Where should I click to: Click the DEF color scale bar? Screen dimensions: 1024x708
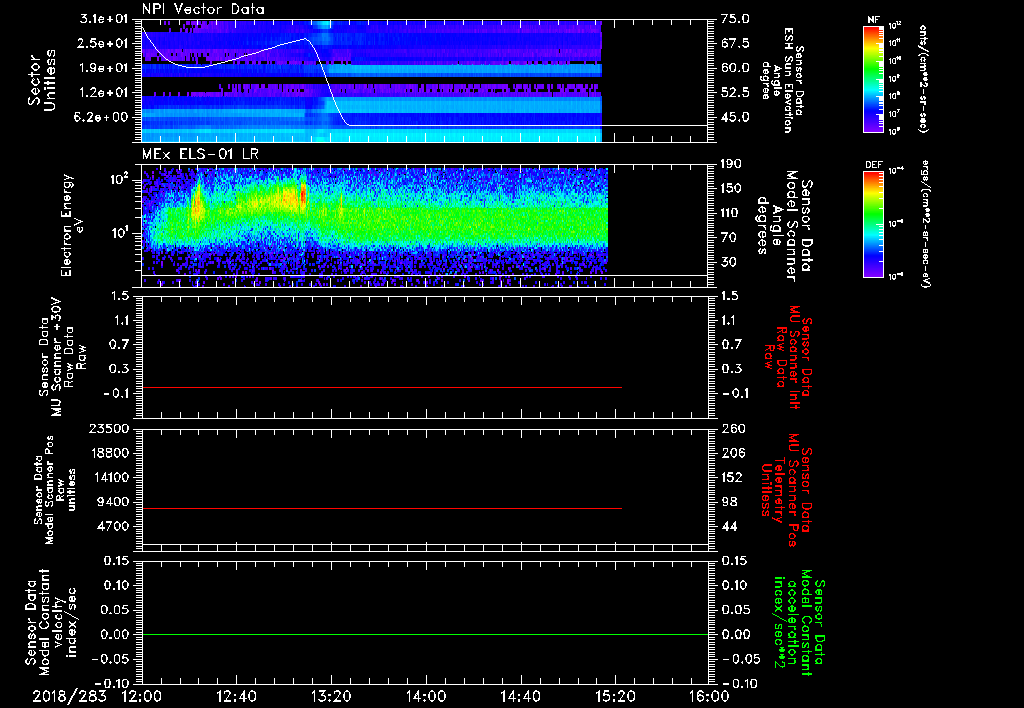pyautogui.click(x=872, y=222)
